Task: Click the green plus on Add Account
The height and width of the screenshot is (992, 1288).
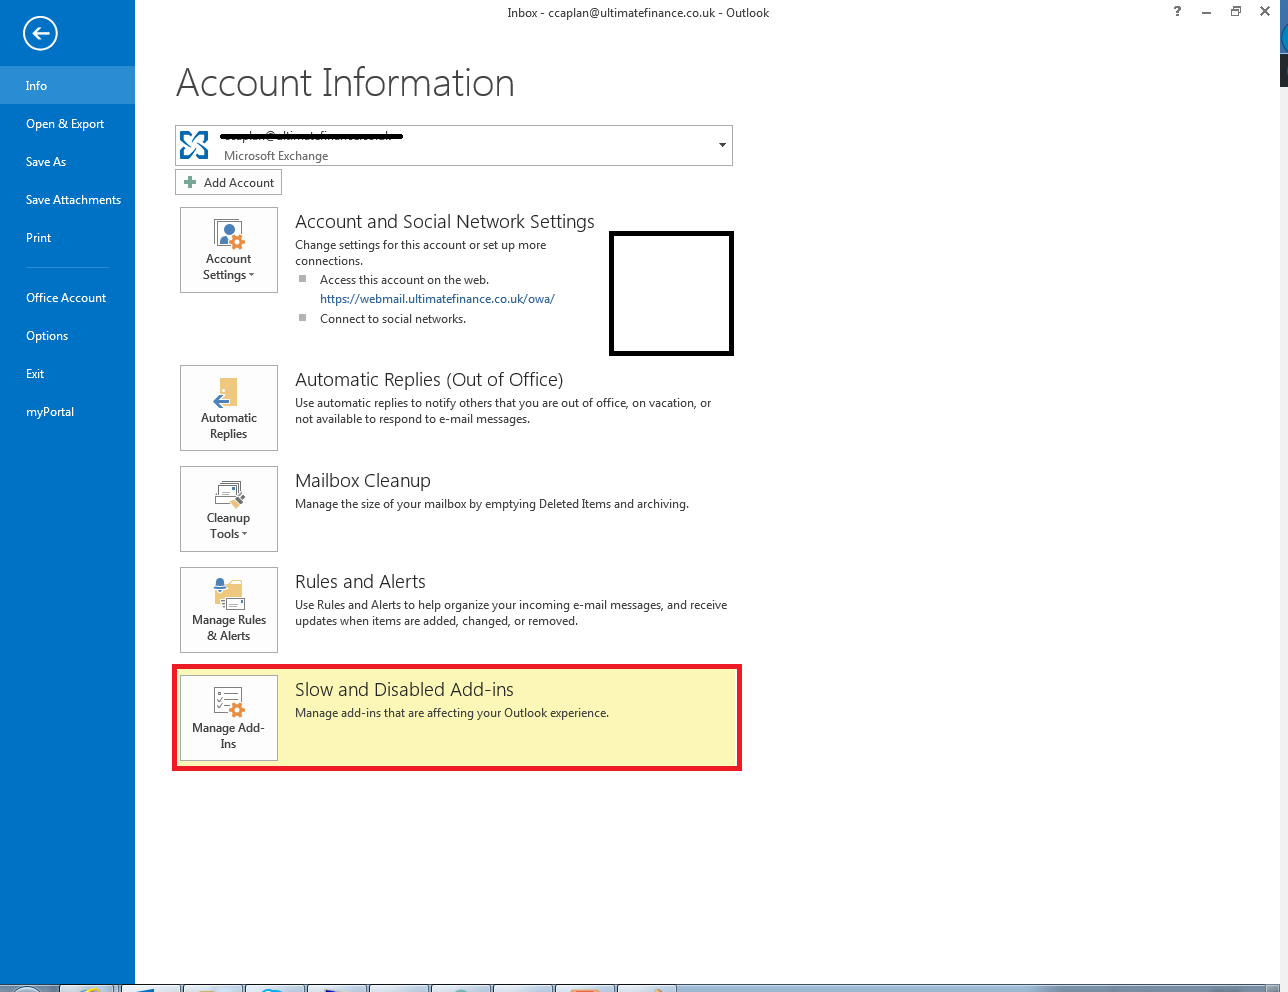Action: click(x=190, y=182)
